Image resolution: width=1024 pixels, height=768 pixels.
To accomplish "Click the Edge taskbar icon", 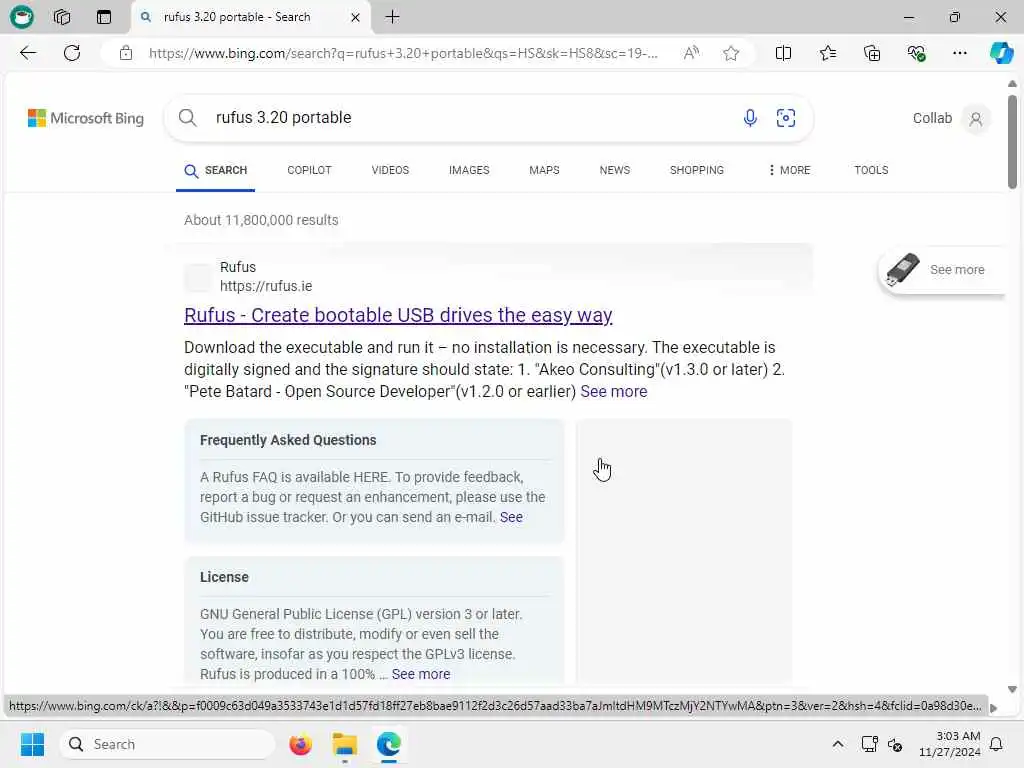I will (389, 744).
